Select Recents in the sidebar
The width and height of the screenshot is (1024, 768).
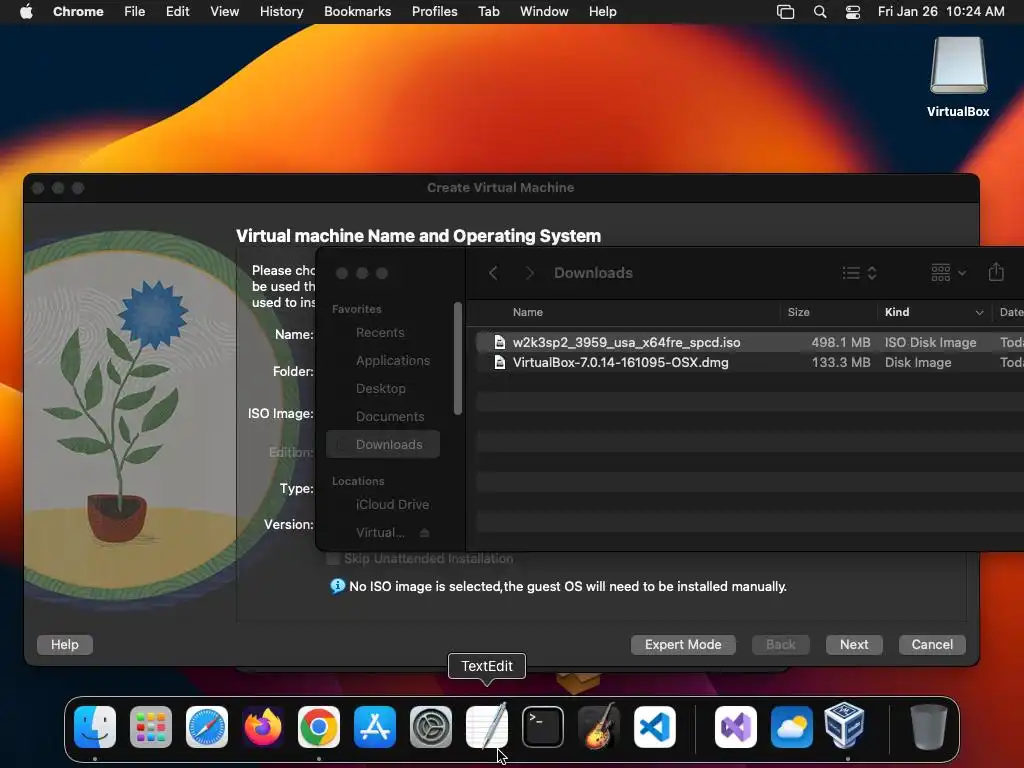383,332
